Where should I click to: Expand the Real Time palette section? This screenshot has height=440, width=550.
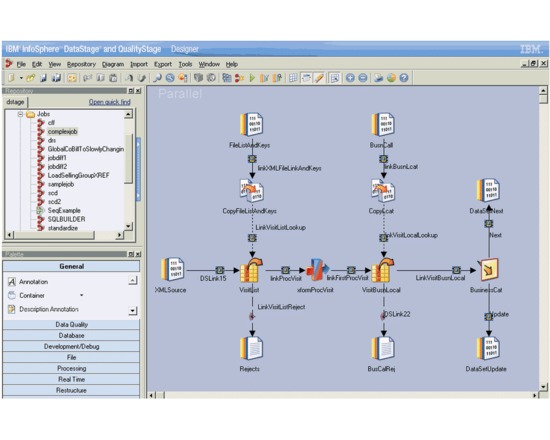71,379
